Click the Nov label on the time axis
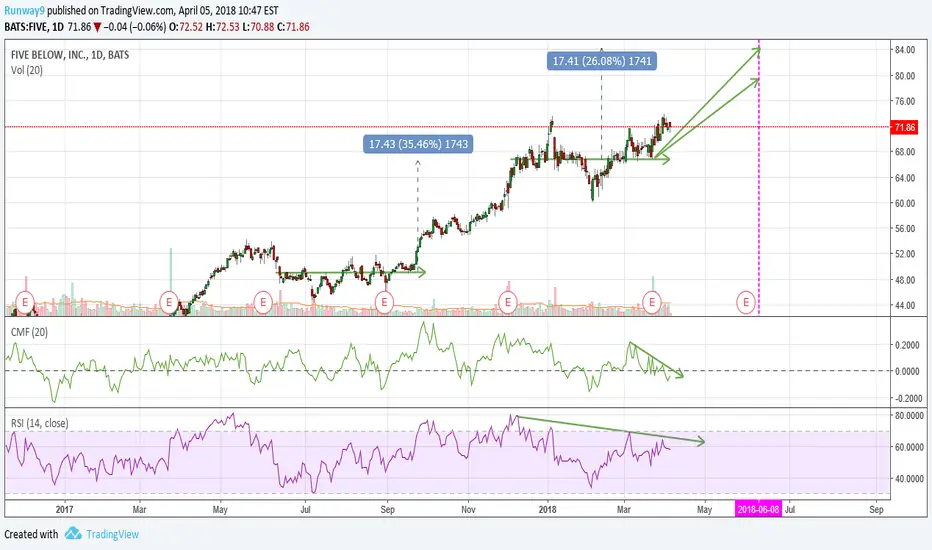Viewport: 932px width, 550px height. pyautogui.click(x=468, y=510)
